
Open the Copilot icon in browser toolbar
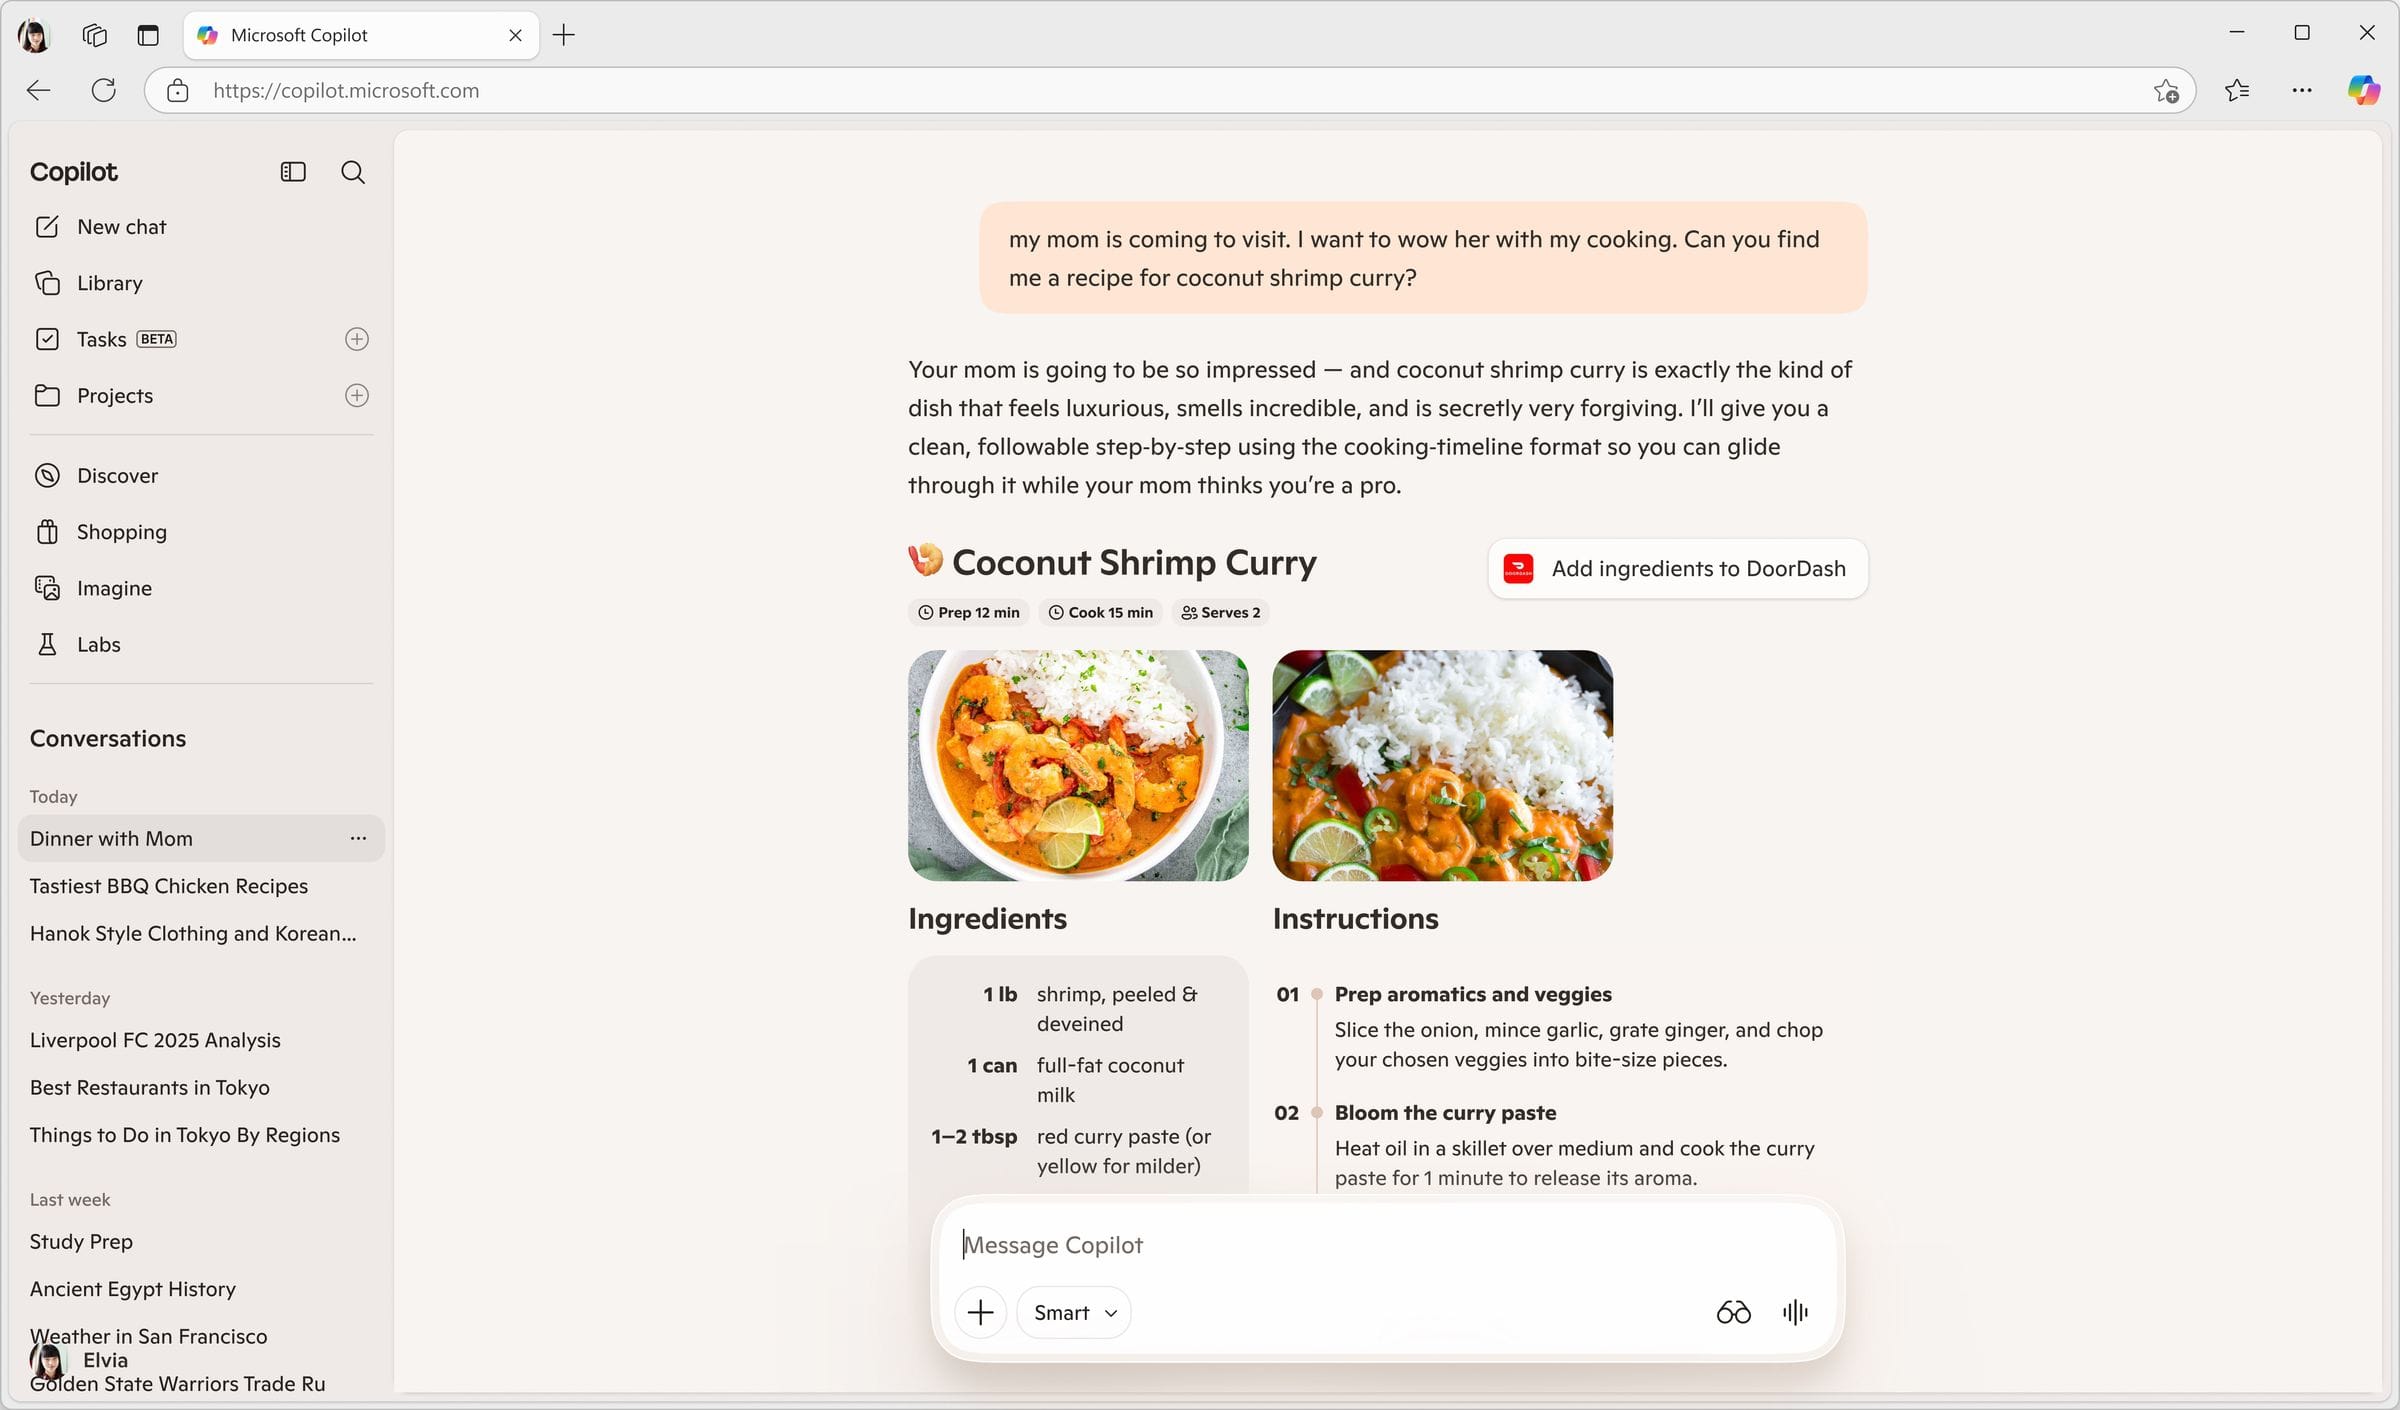pos(2364,90)
